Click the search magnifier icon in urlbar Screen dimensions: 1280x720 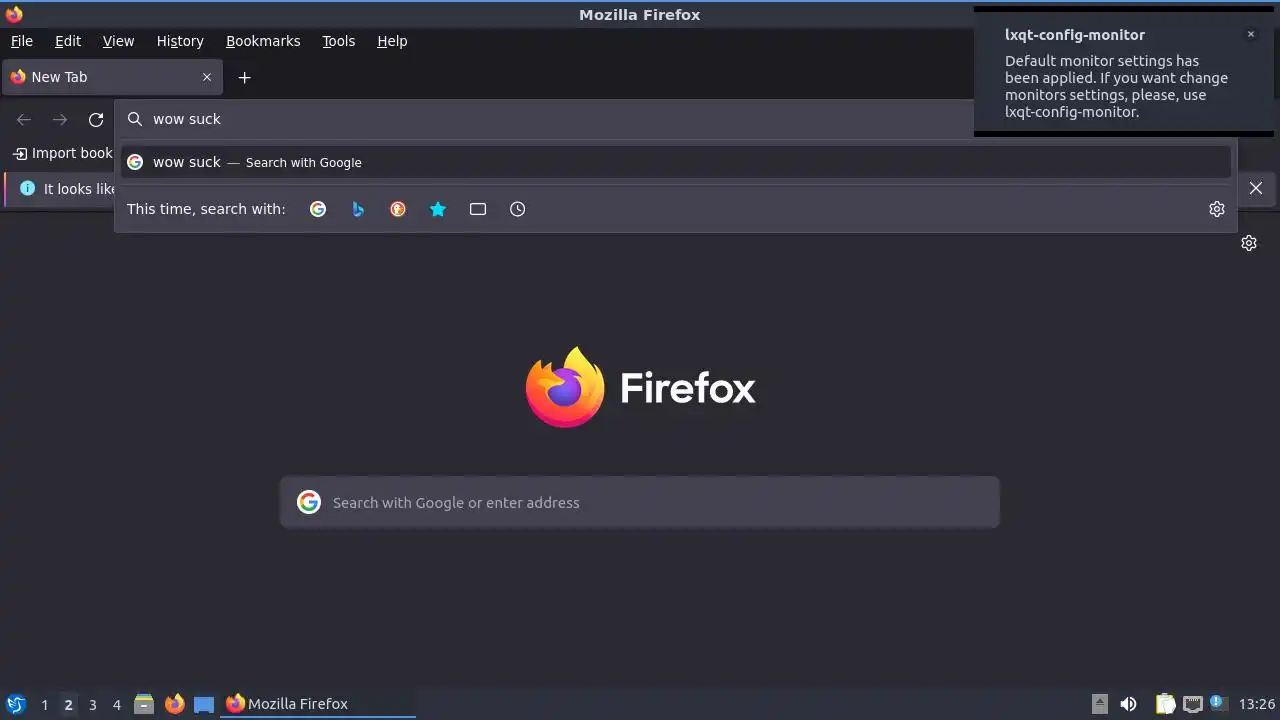tap(135, 119)
